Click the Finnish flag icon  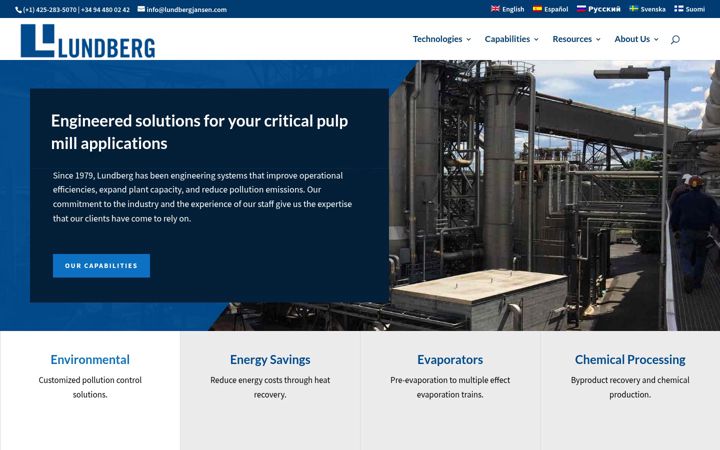[679, 9]
